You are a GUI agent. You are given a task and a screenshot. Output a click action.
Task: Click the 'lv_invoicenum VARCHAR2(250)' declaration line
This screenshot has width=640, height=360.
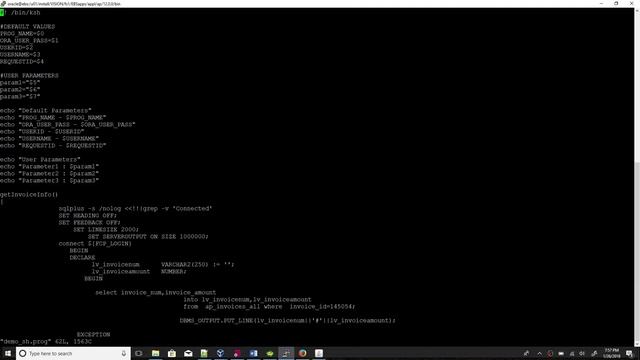pyautogui.click(x=163, y=264)
